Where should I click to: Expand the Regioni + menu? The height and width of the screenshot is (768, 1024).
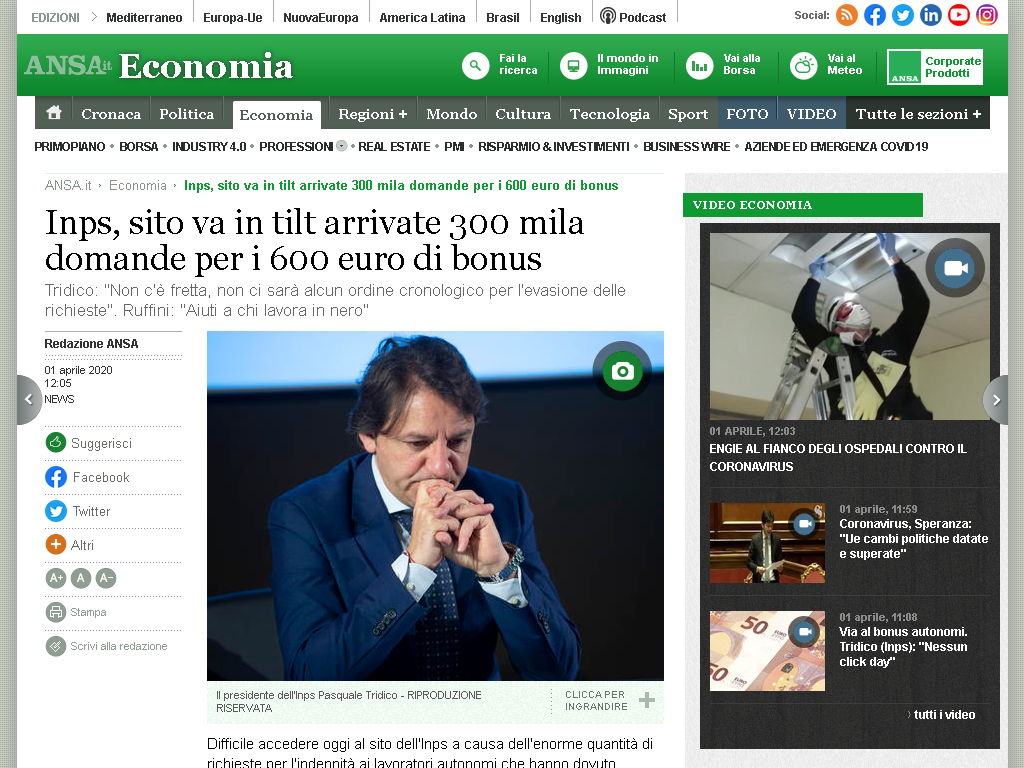[373, 114]
